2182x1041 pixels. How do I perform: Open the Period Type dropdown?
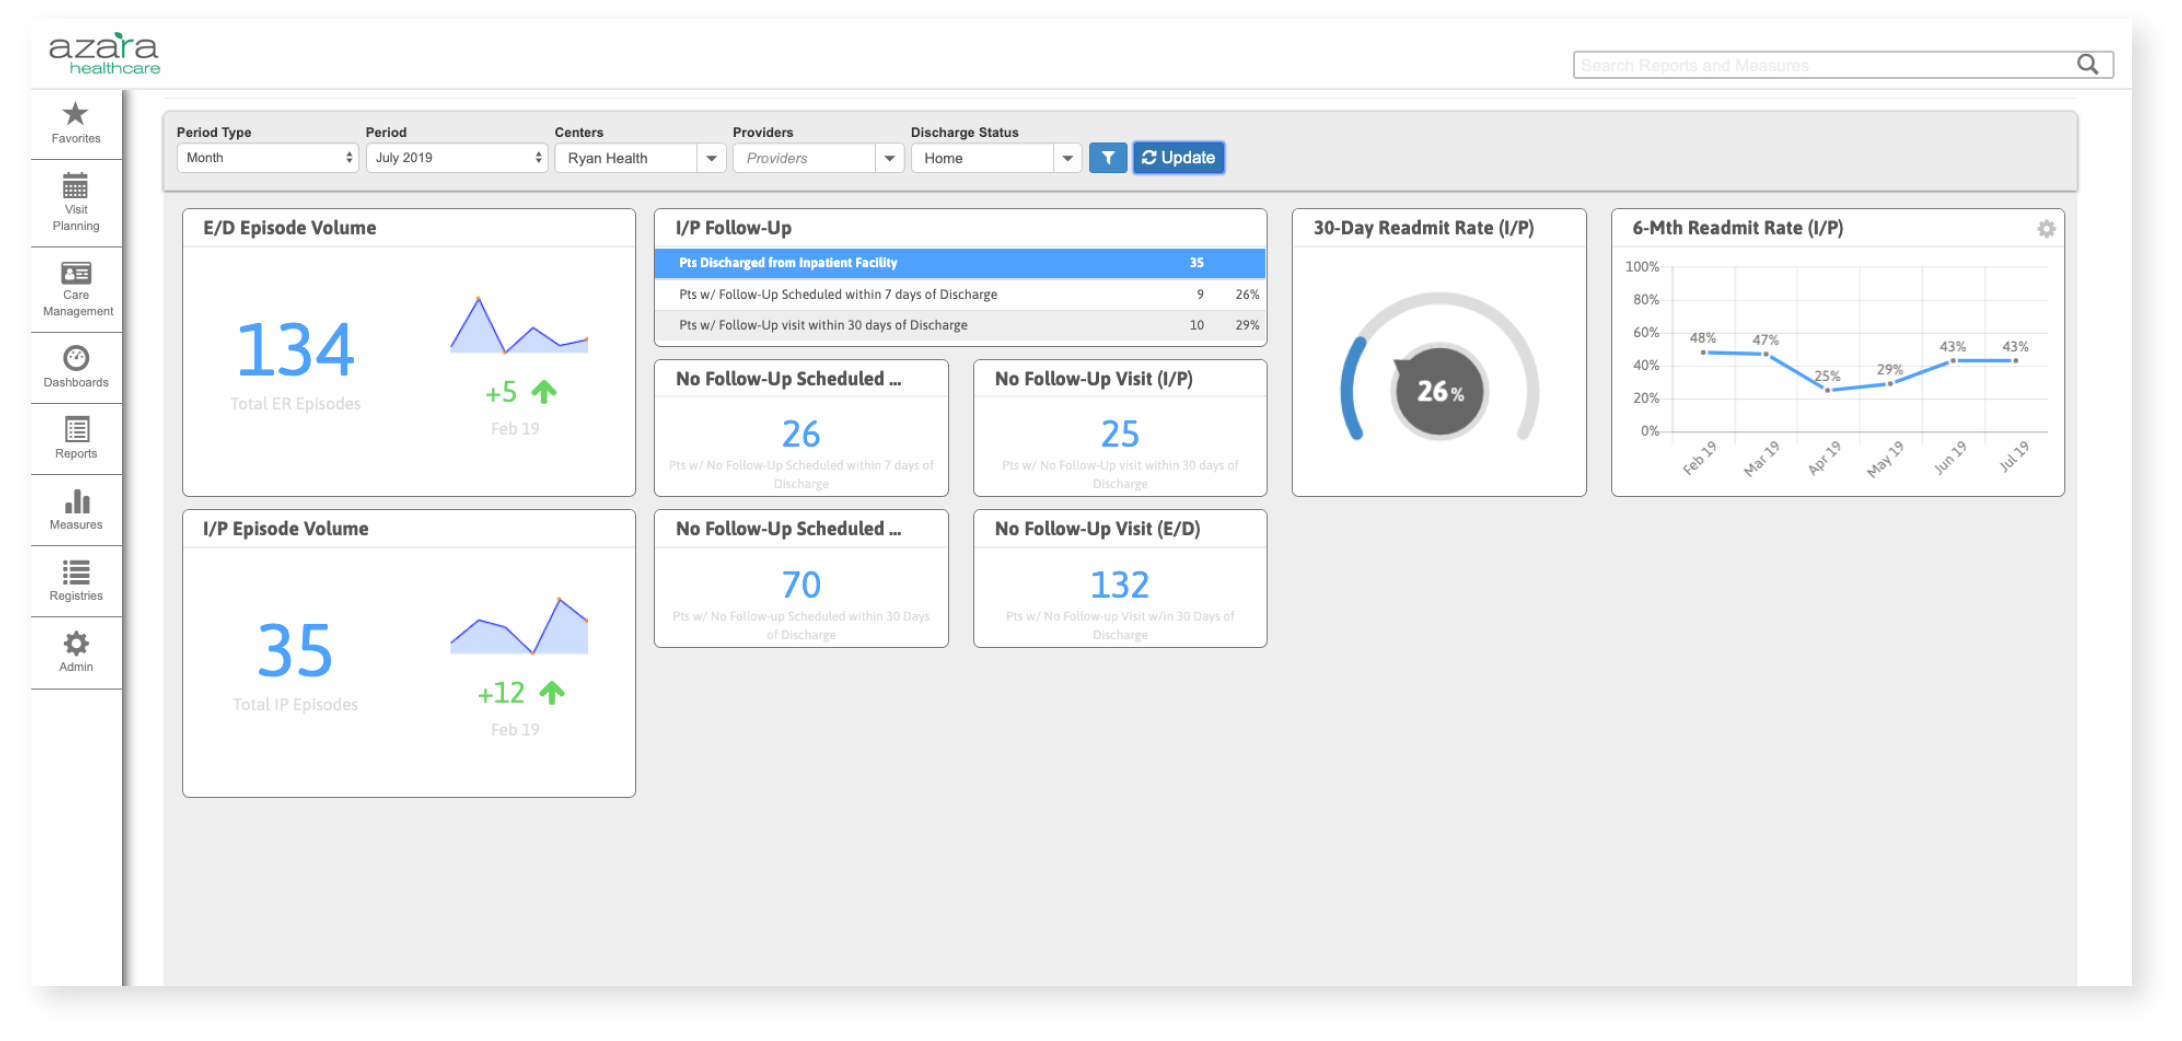click(267, 157)
